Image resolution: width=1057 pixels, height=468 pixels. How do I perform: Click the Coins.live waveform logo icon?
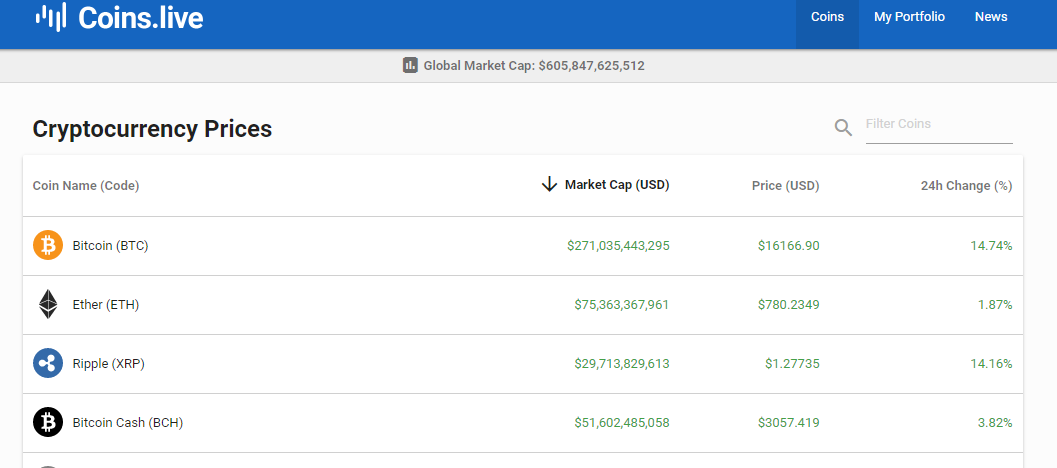(x=51, y=16)
